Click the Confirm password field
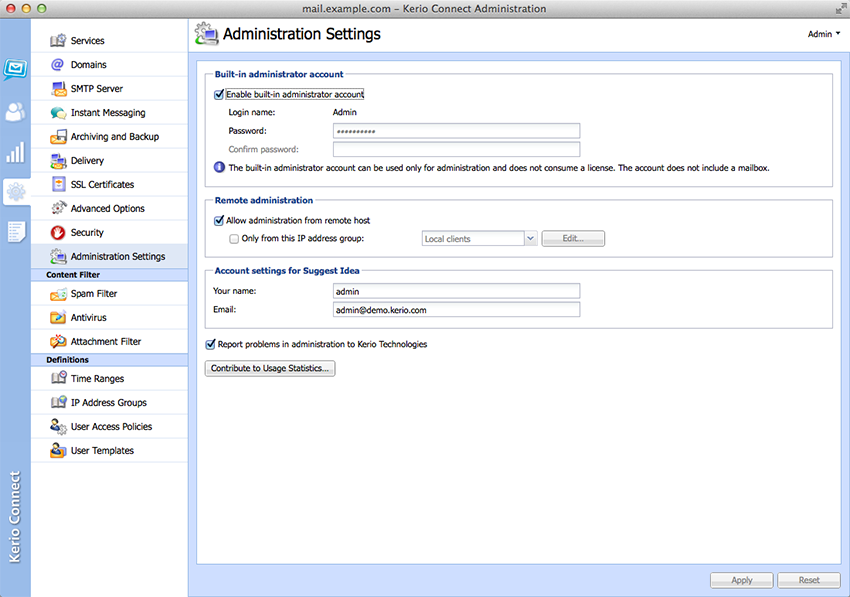This screenshot has height=597, width=850. click(456, 150)
